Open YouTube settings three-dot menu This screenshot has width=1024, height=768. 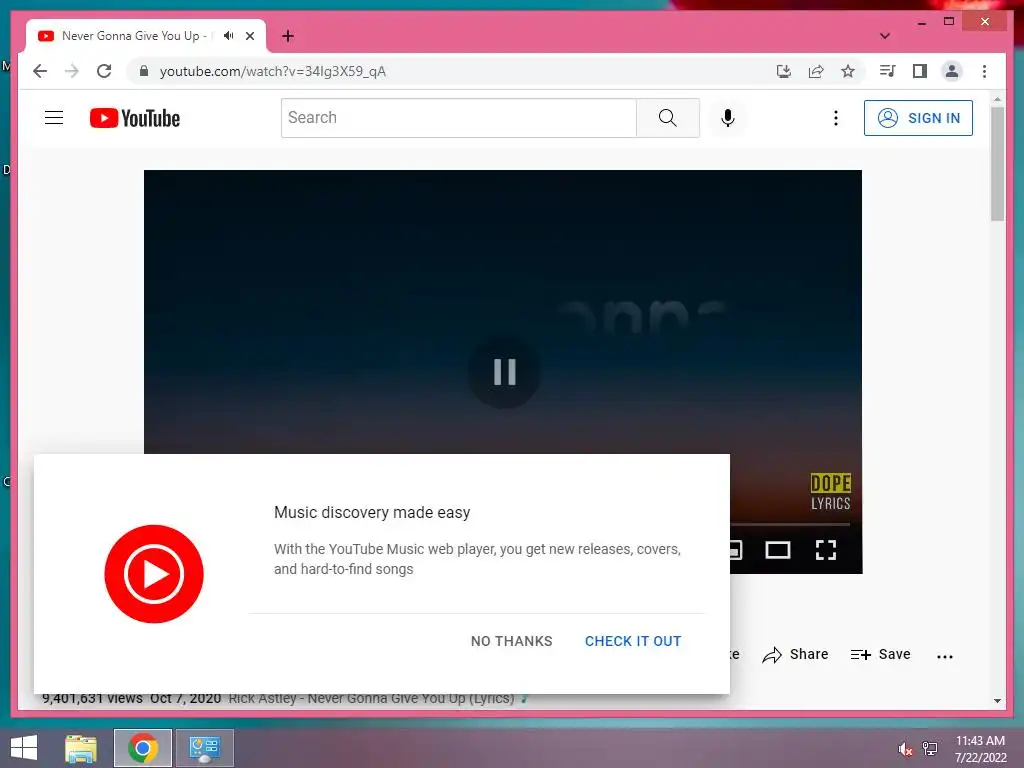click(x=835, y=118)
